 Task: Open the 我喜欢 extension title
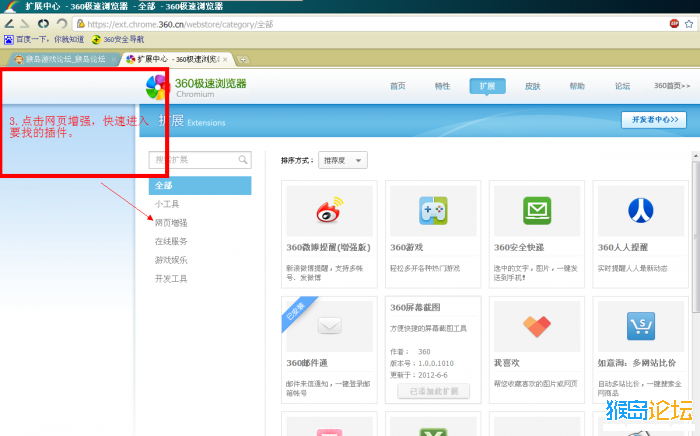point(507,363)
